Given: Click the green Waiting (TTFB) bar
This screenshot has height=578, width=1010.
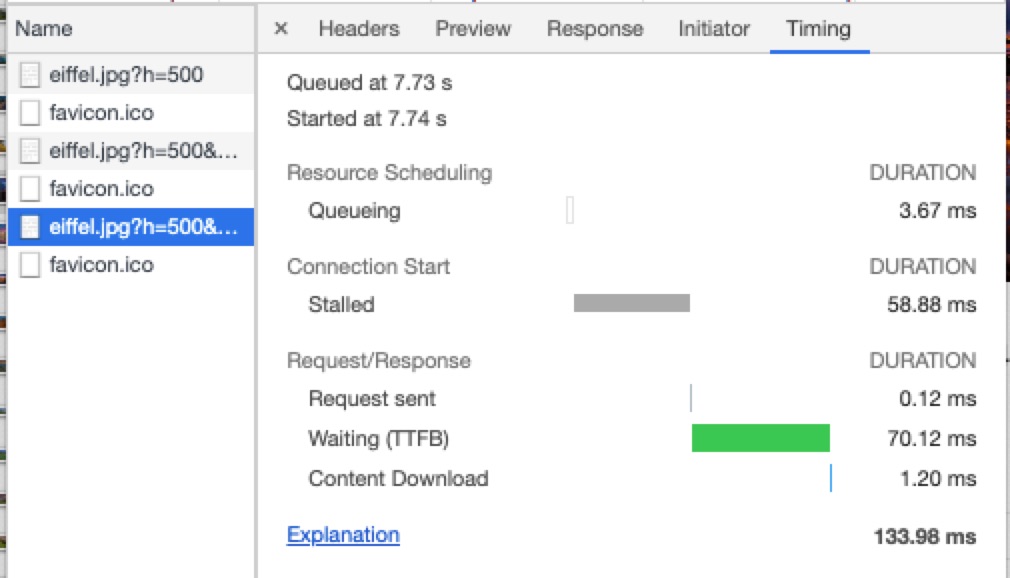Looking at the screenshot, I should (760, 438).
